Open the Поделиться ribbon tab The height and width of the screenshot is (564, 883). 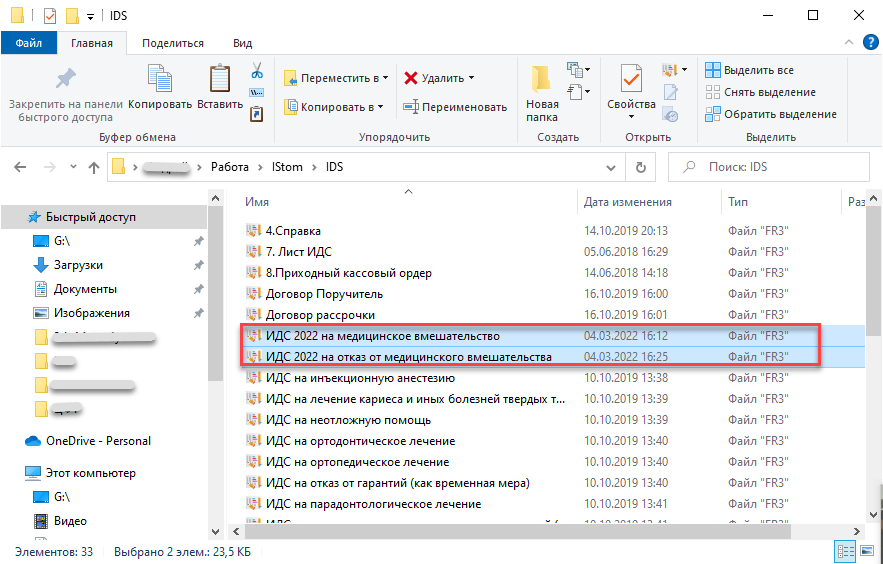172,43
